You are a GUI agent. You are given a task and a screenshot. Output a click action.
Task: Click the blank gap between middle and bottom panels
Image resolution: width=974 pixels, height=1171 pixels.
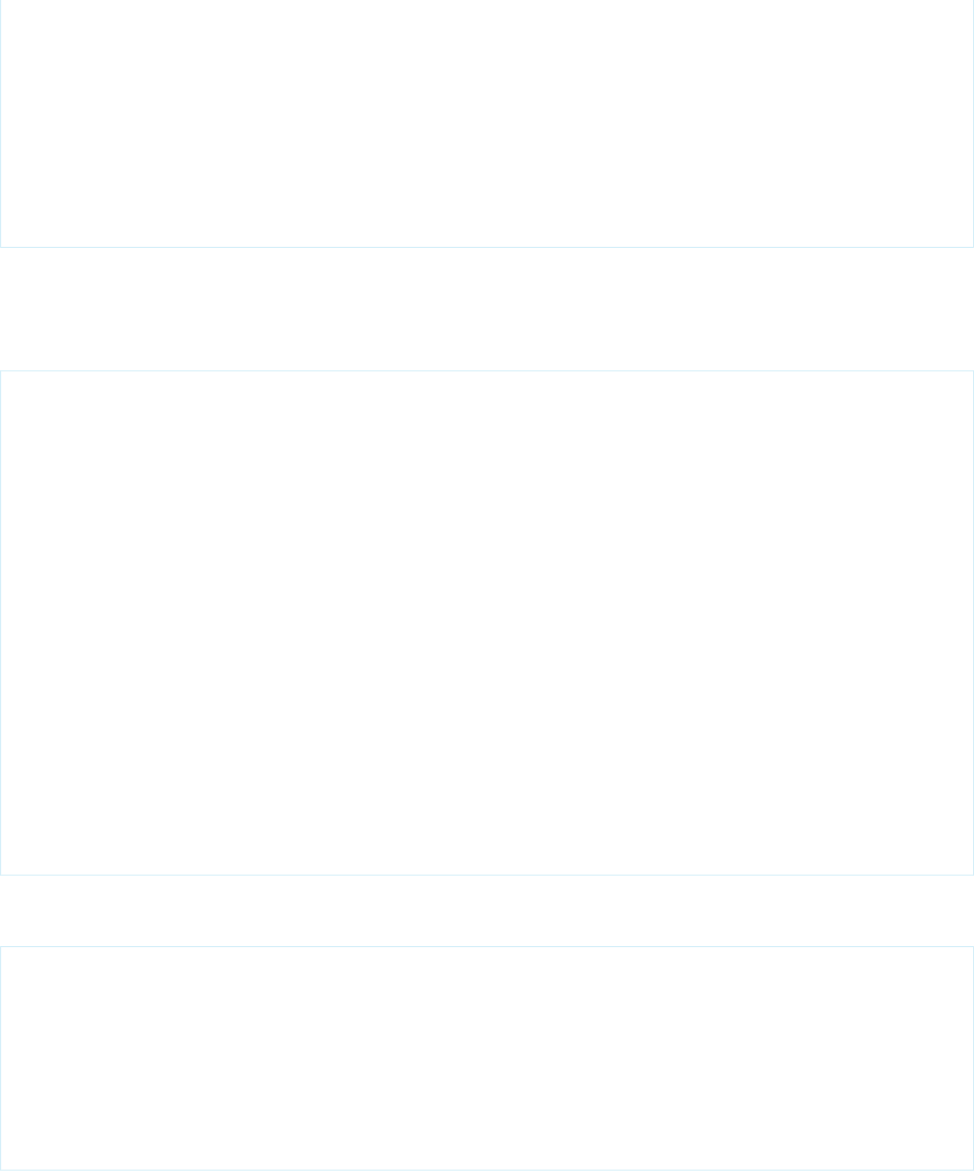(487, 910)
